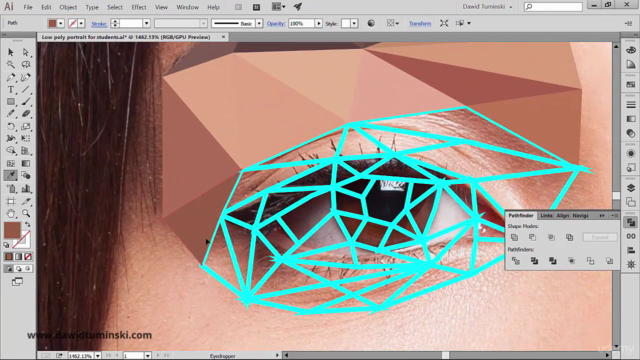The width and height of the screenshot is (640, 360).
Task: Change screen mode button at toolbar bottom
Action: [17, 282]
